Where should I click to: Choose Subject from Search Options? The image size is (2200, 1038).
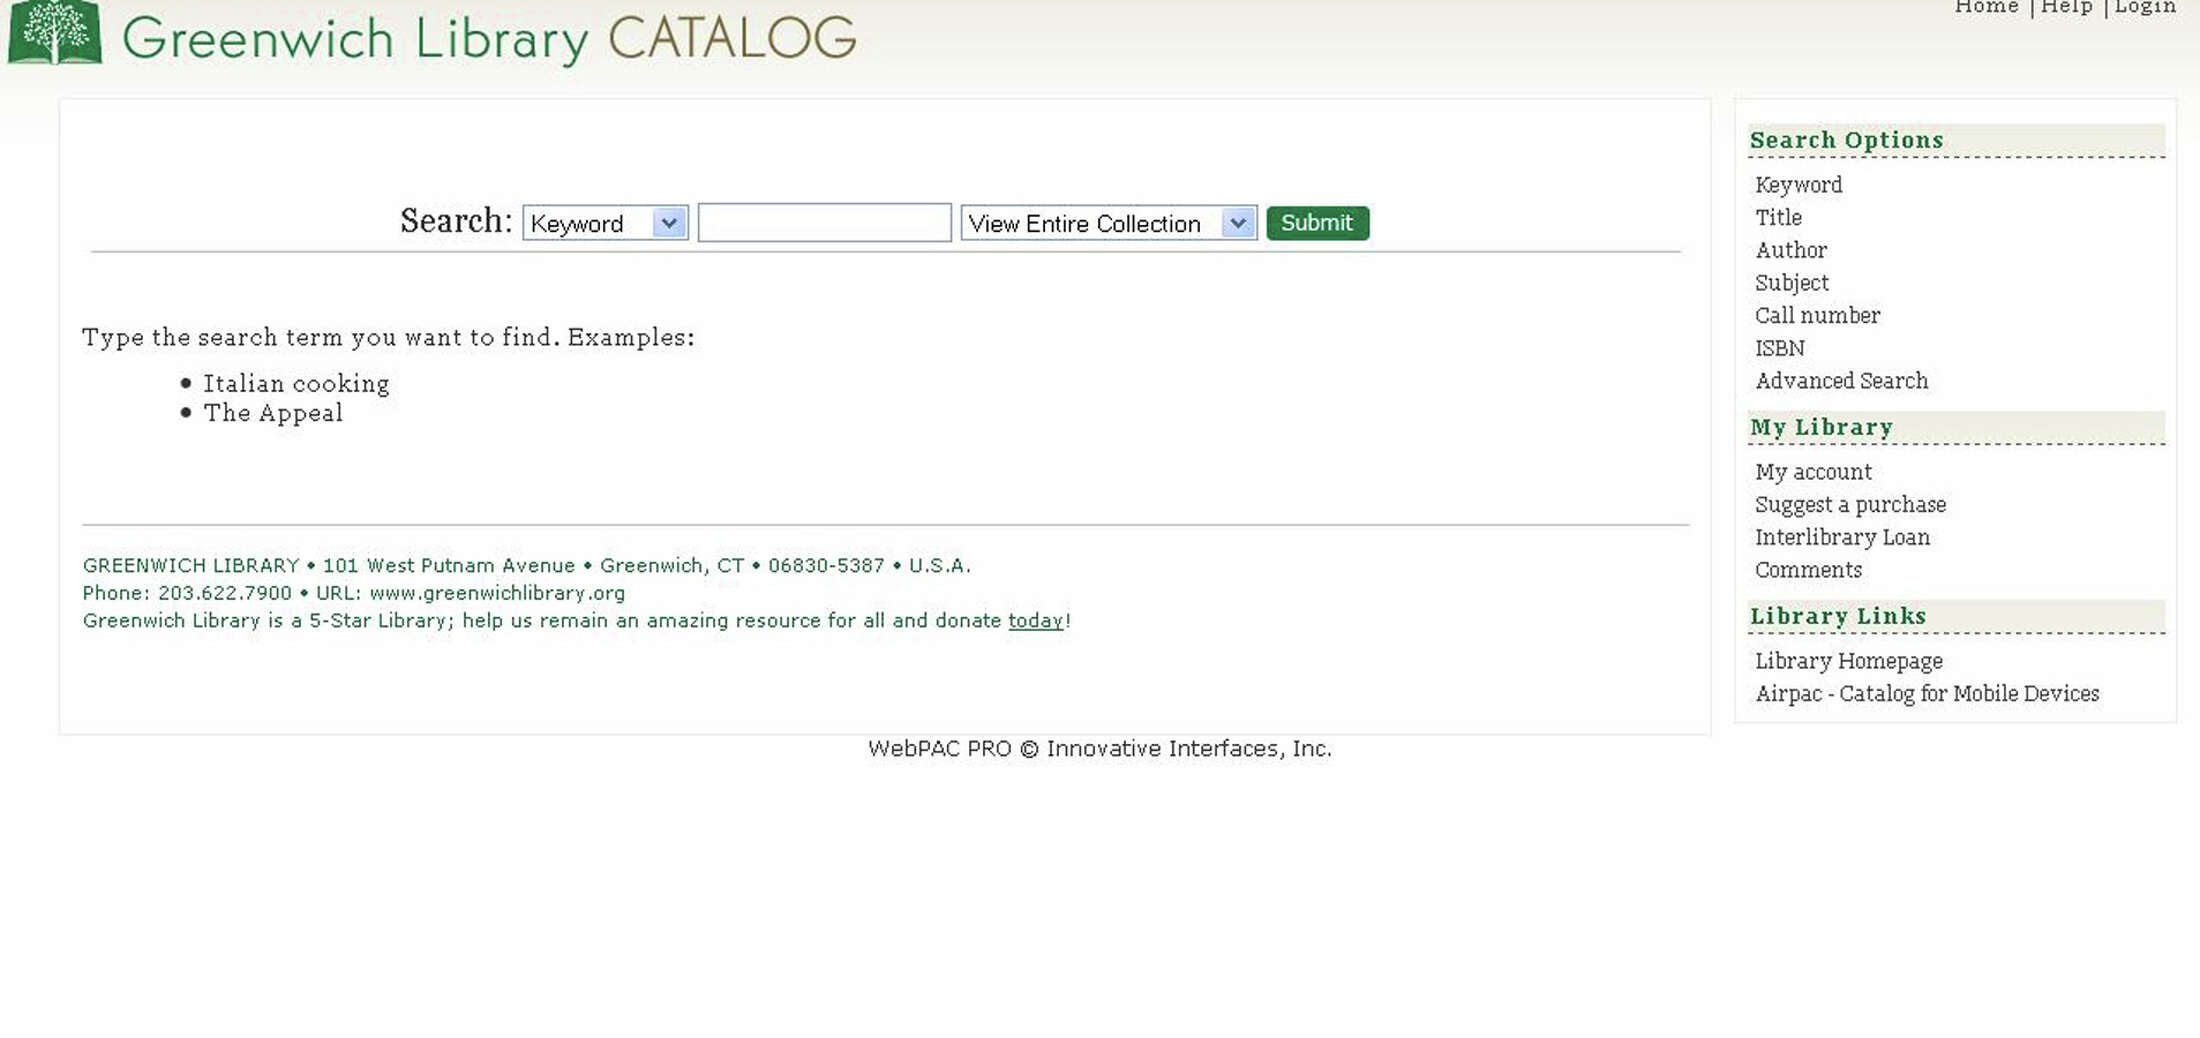pos(1792,283)
